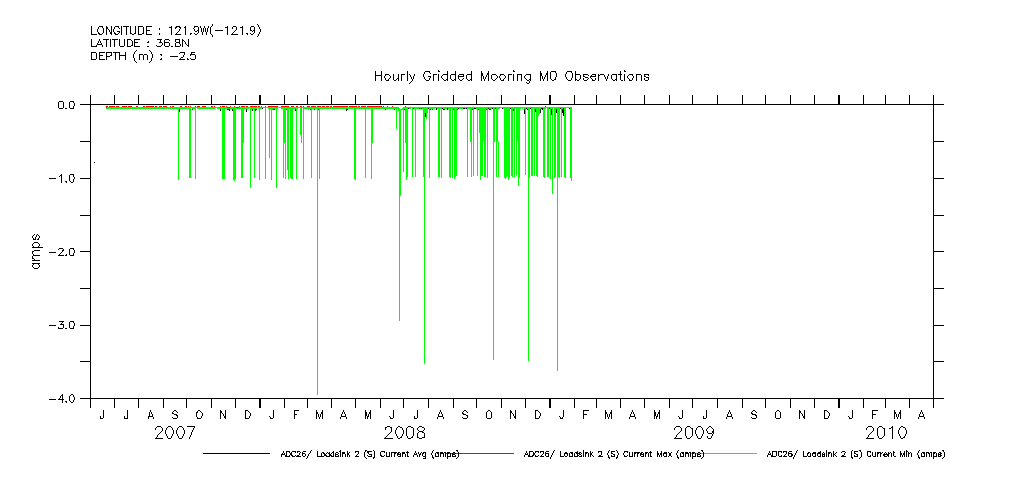Screen dimensions: 1009x504
Task: Select the 2007 year label on the x-axis
Action: point(174,433)
